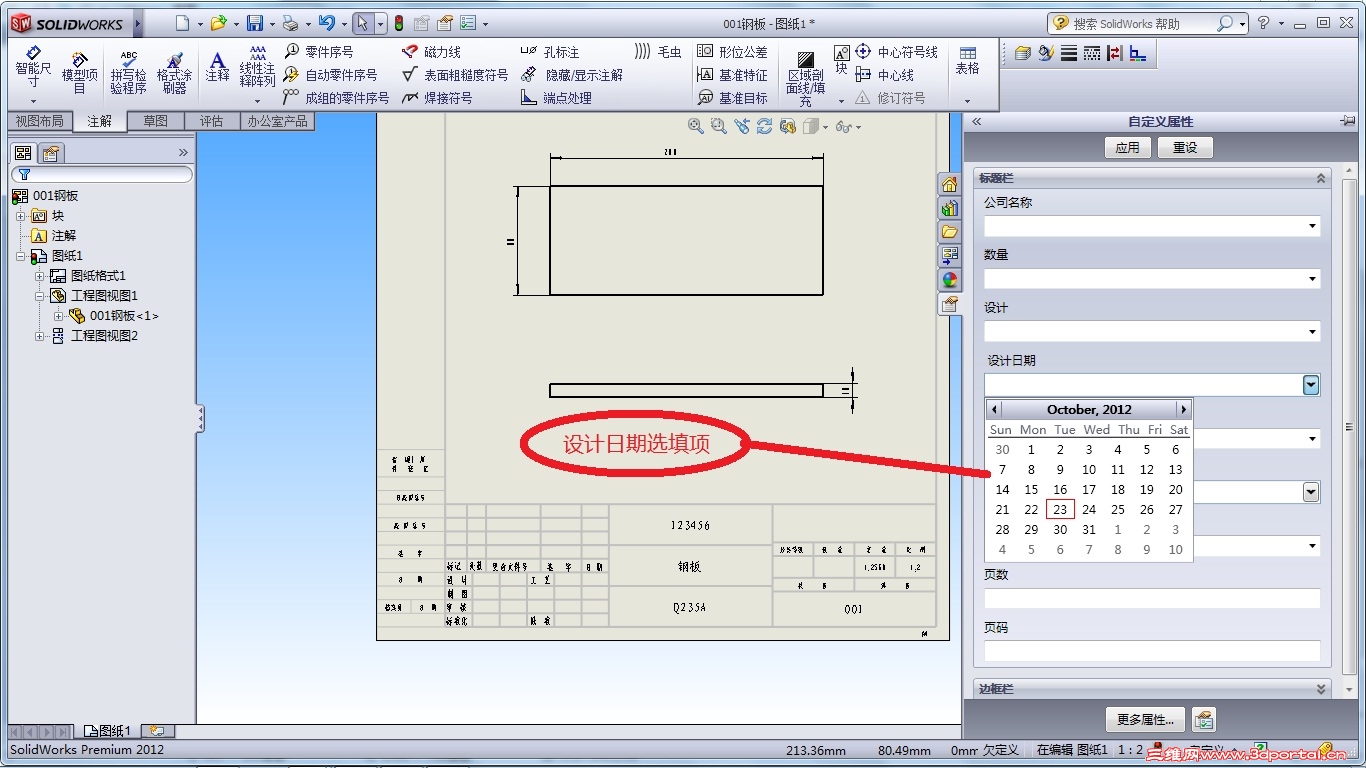Add a 焊接符号 weld symbol
1366x768 pixels.
pyautogui.click(x=437, y=97)
